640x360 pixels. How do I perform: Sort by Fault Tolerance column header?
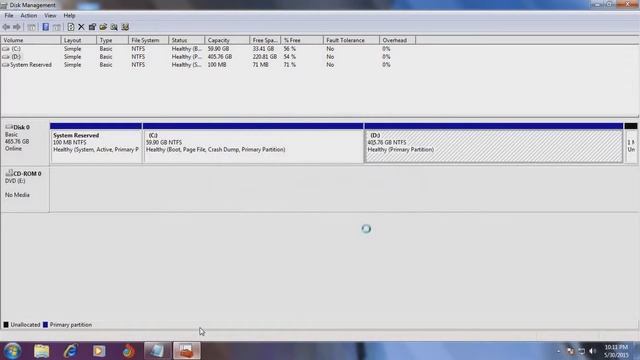point(351,40)
